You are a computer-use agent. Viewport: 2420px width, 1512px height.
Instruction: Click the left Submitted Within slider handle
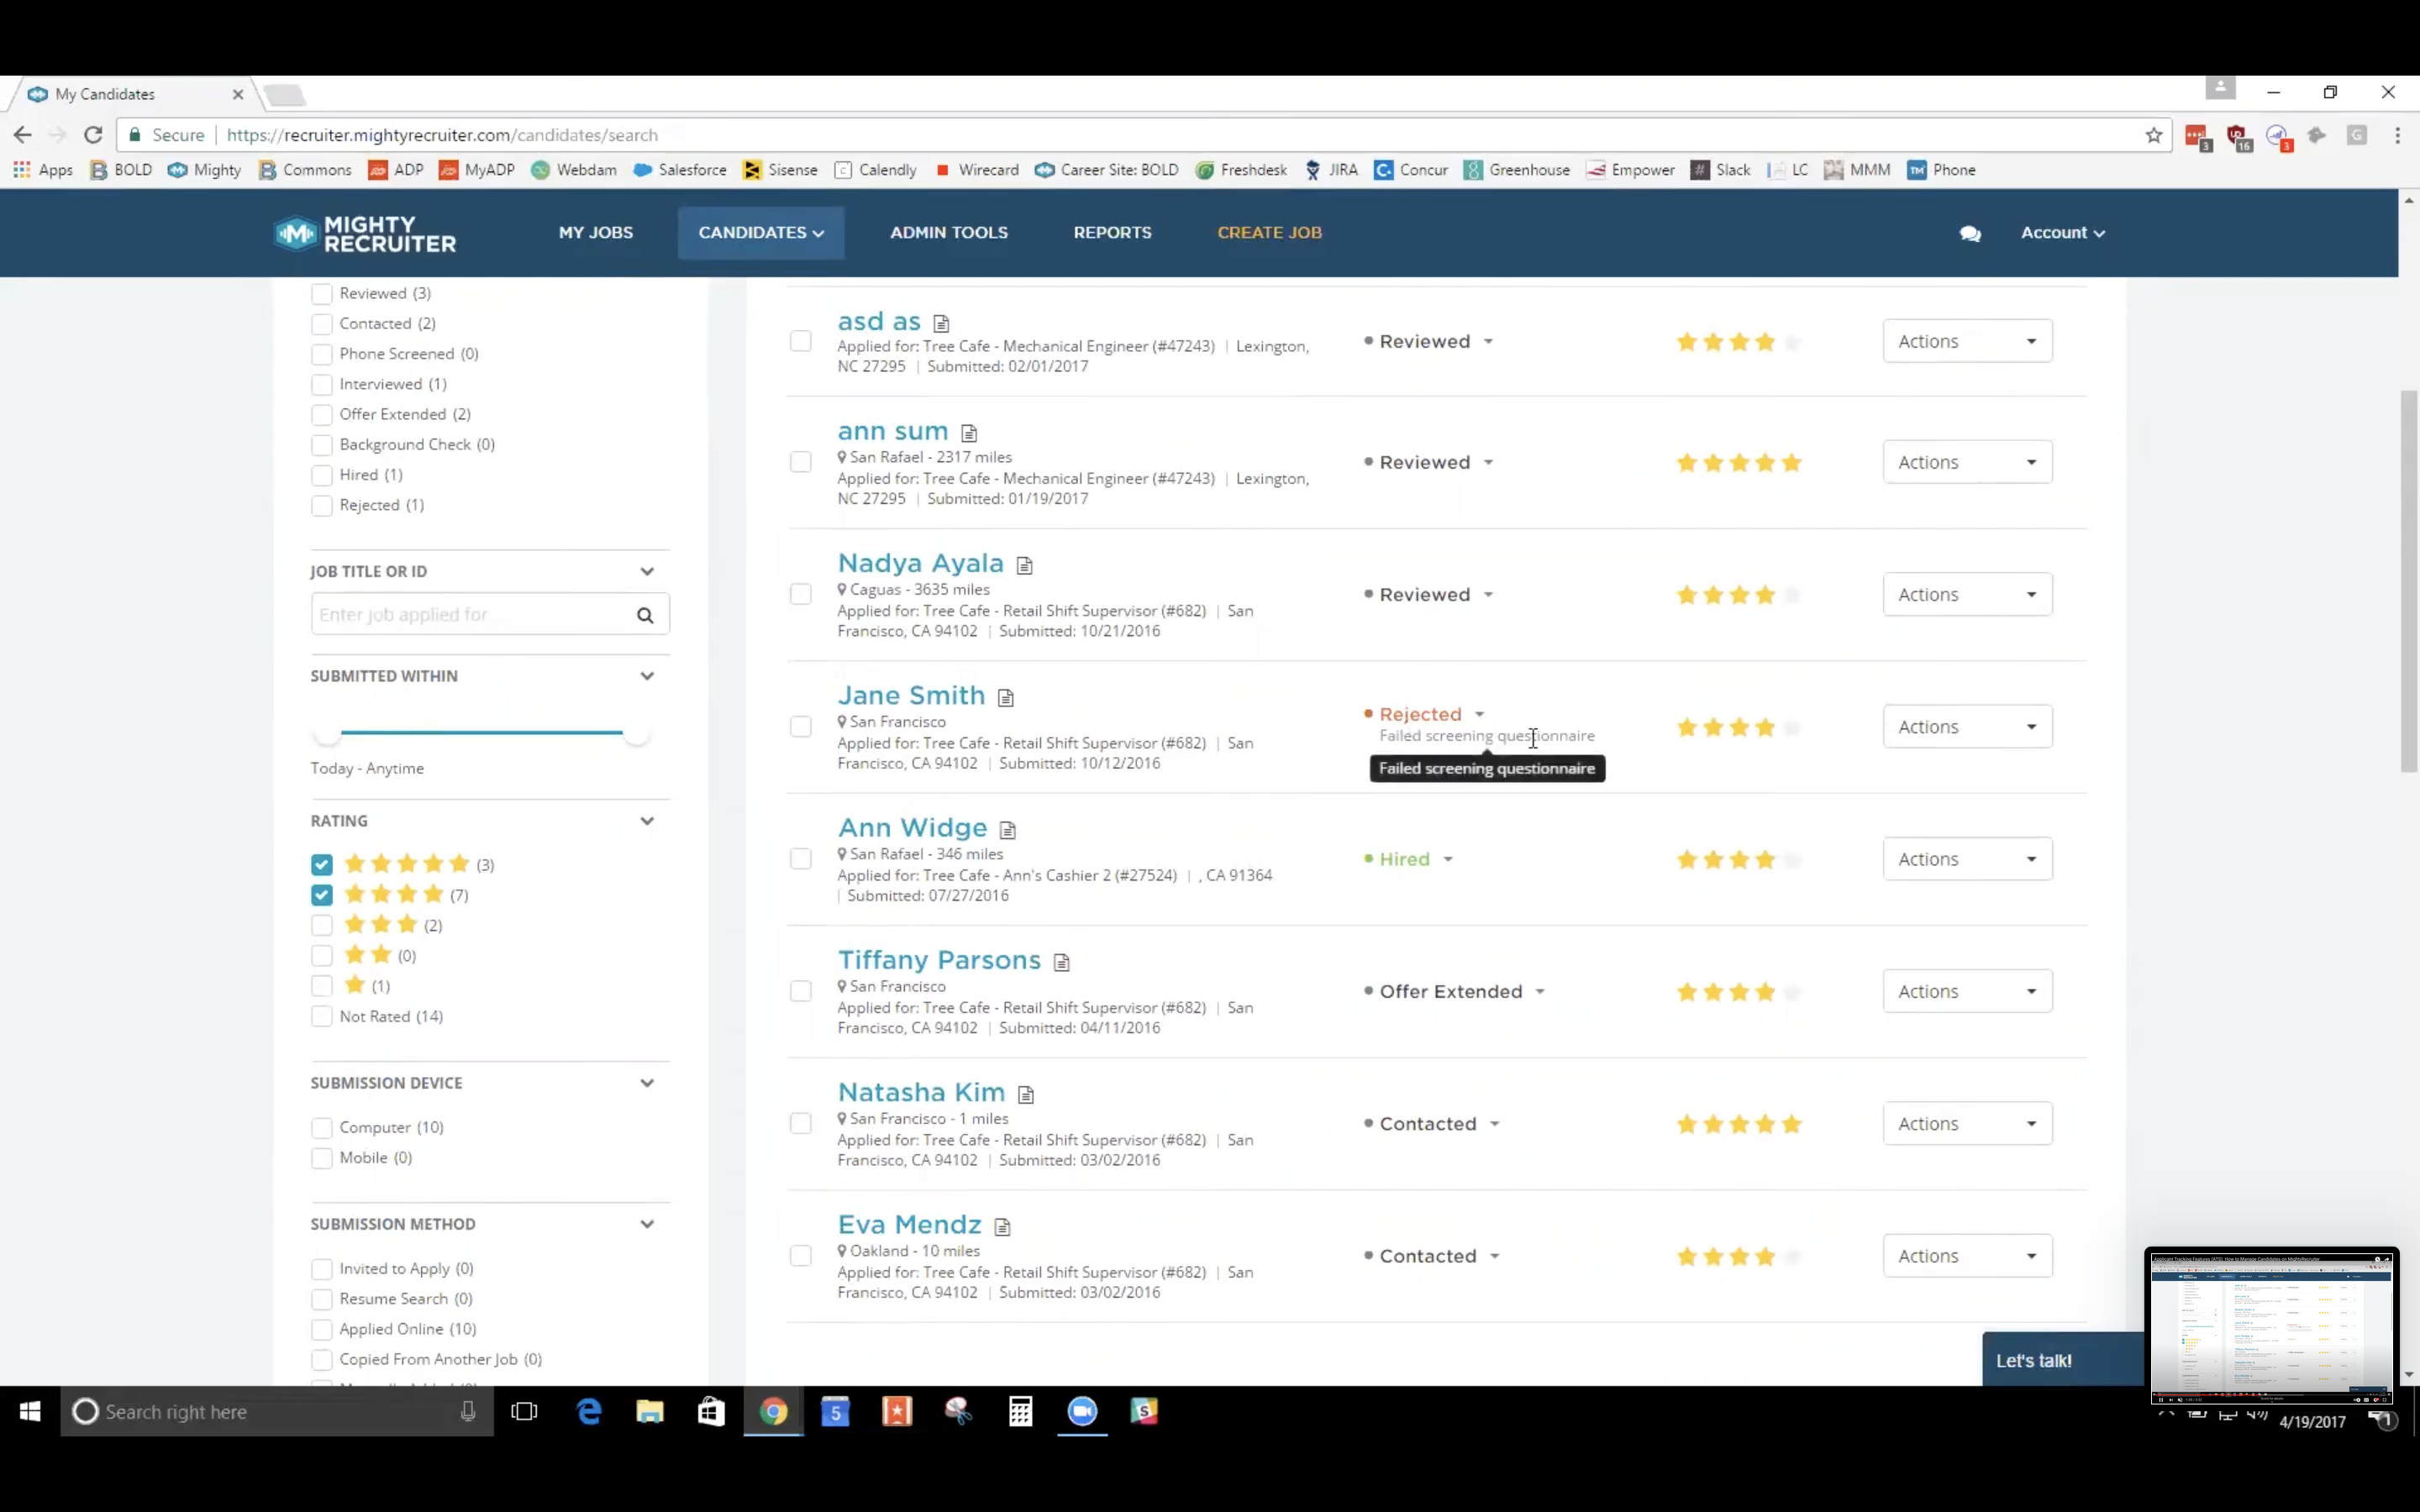click(x=327, y=733)
